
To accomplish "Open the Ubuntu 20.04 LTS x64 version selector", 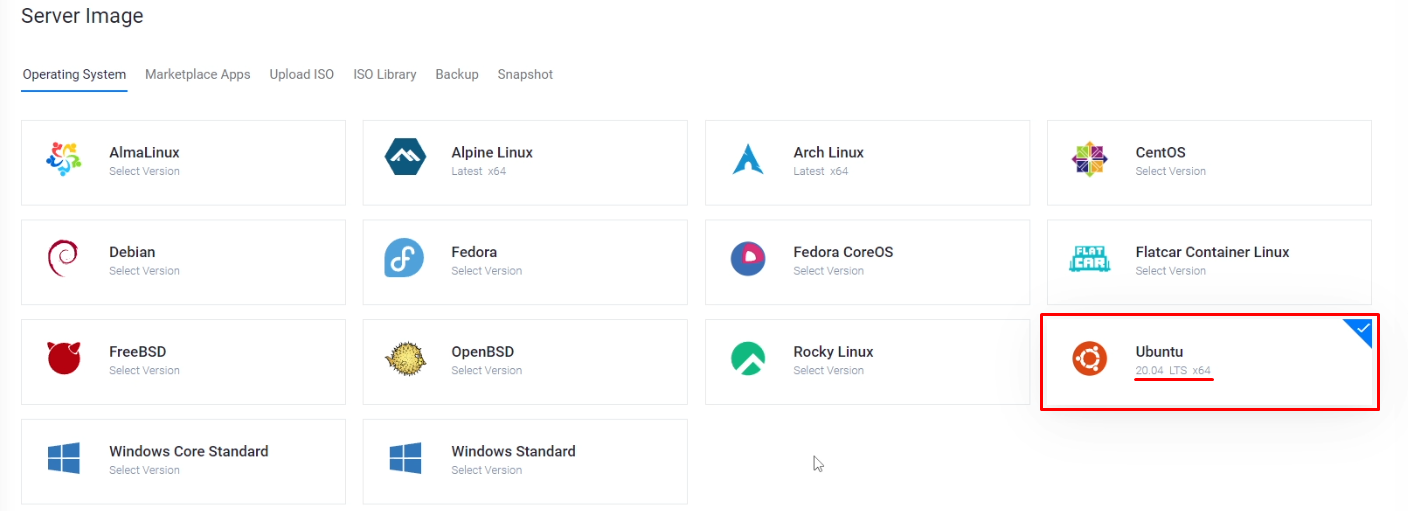I will click(x=1174, y=371).
